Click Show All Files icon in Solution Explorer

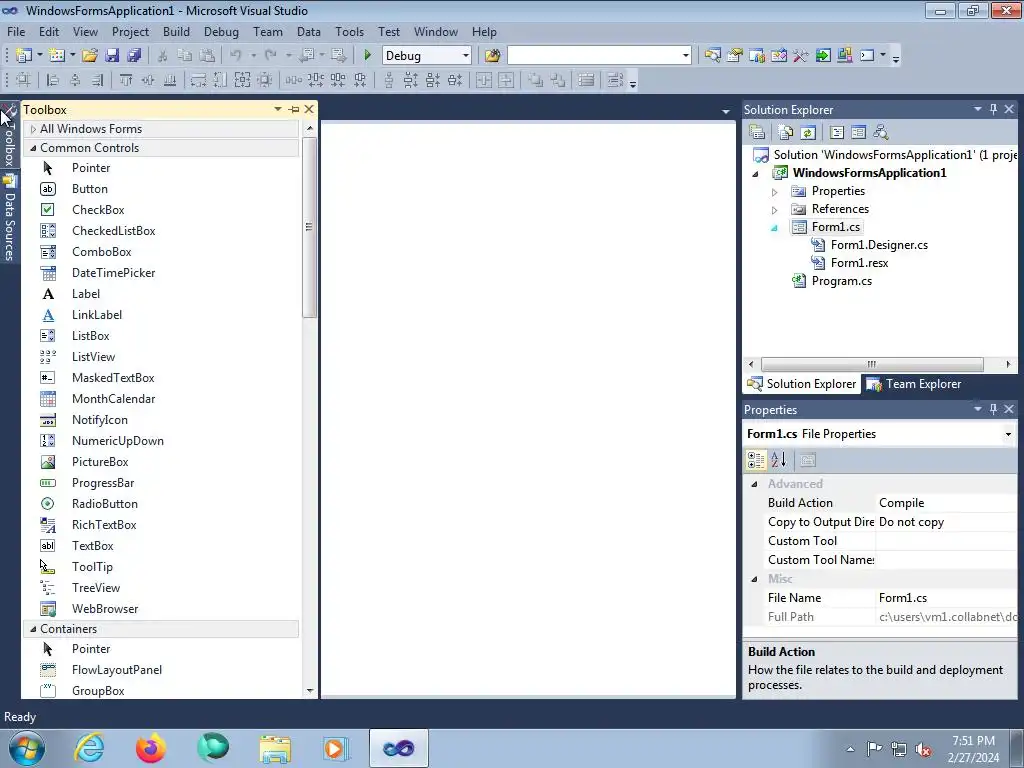coord(786,133)
